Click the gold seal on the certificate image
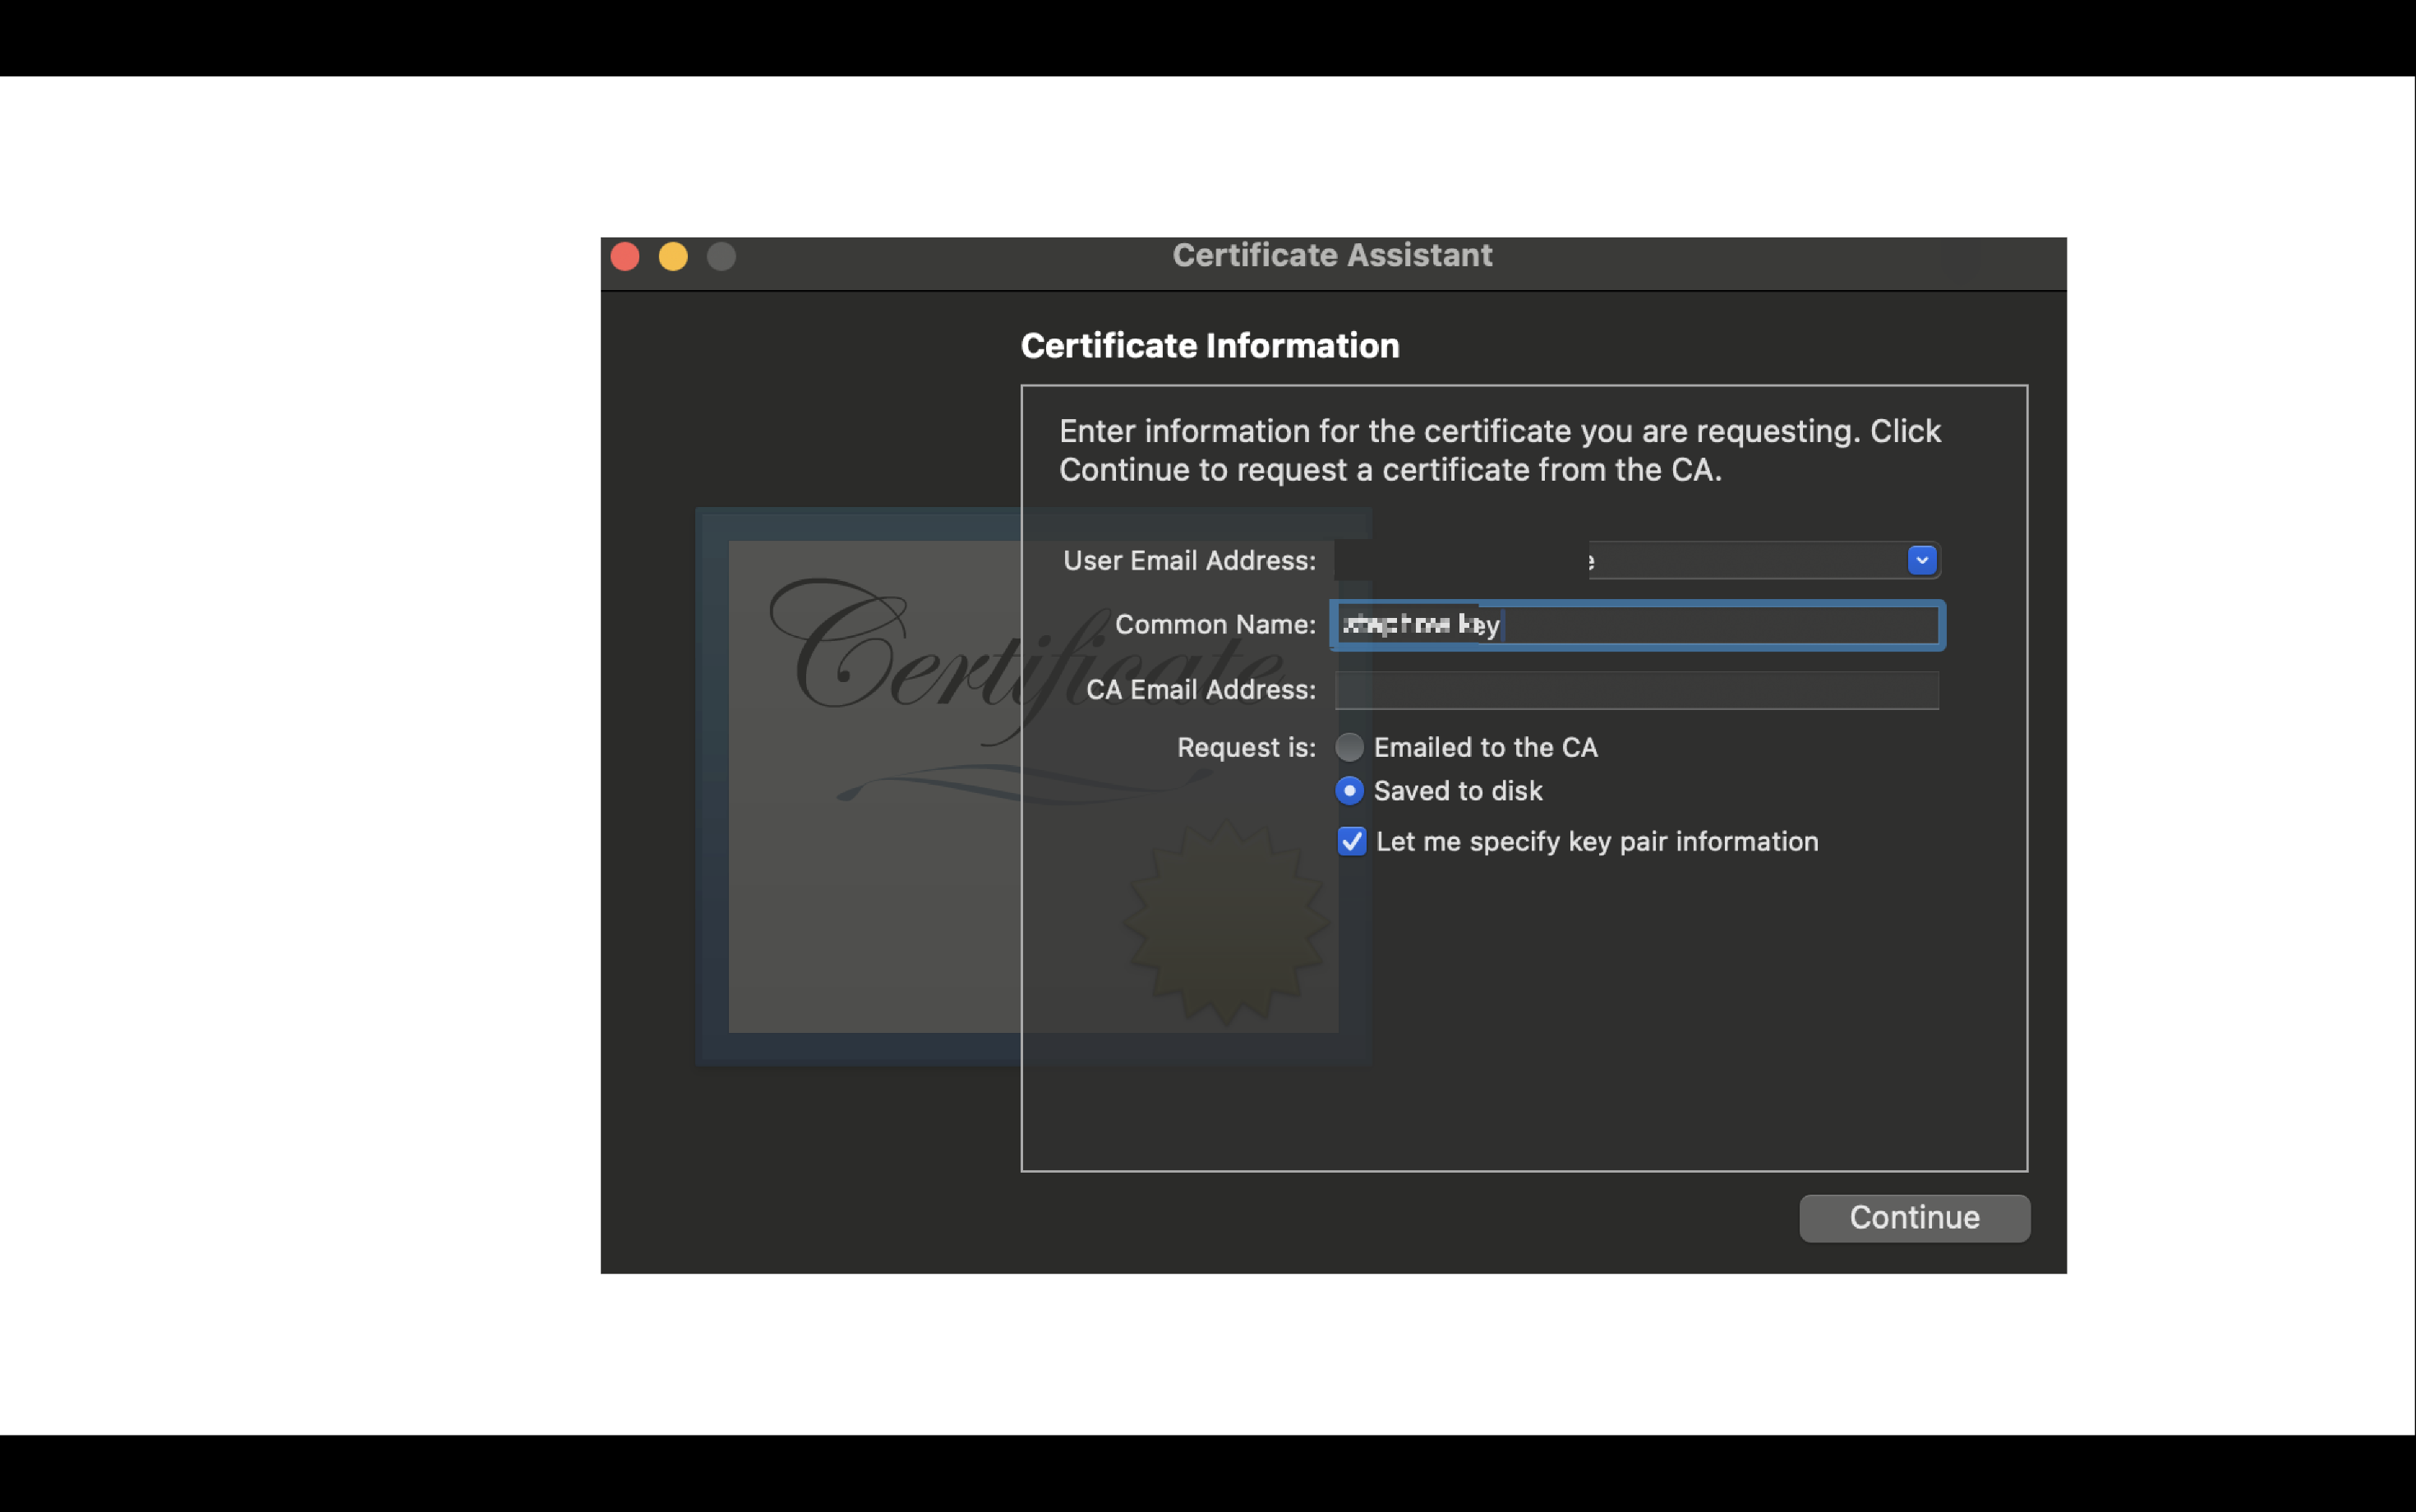 pos(1225,921)
